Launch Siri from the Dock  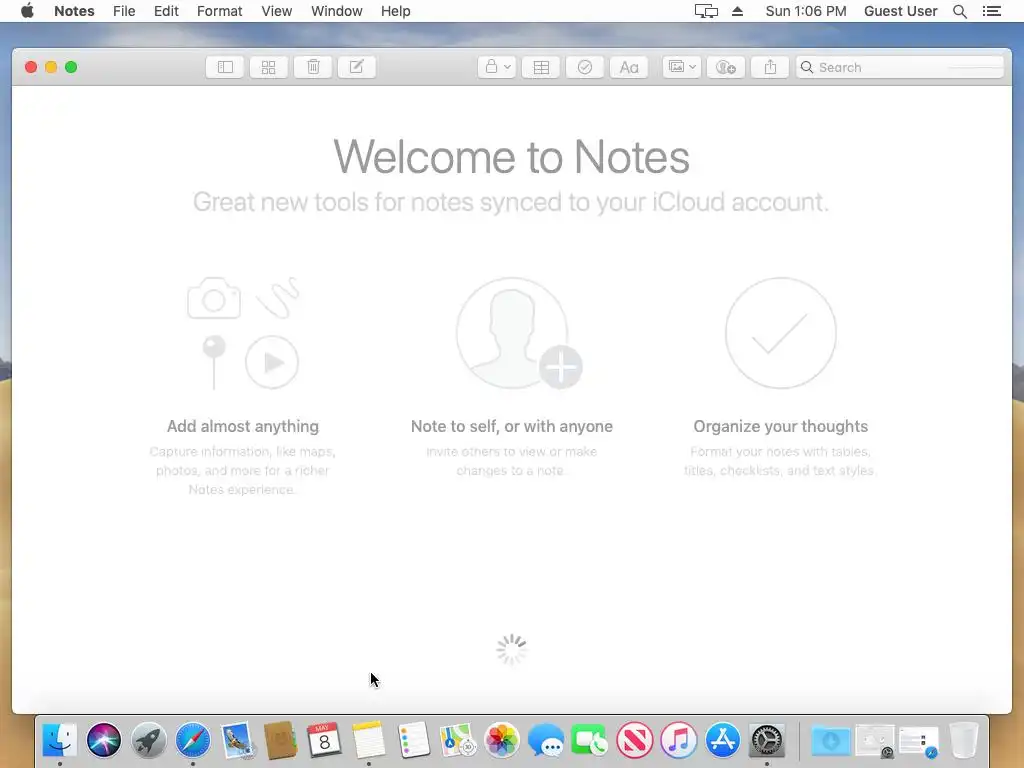pyautogui.click(x=104, y=741)
